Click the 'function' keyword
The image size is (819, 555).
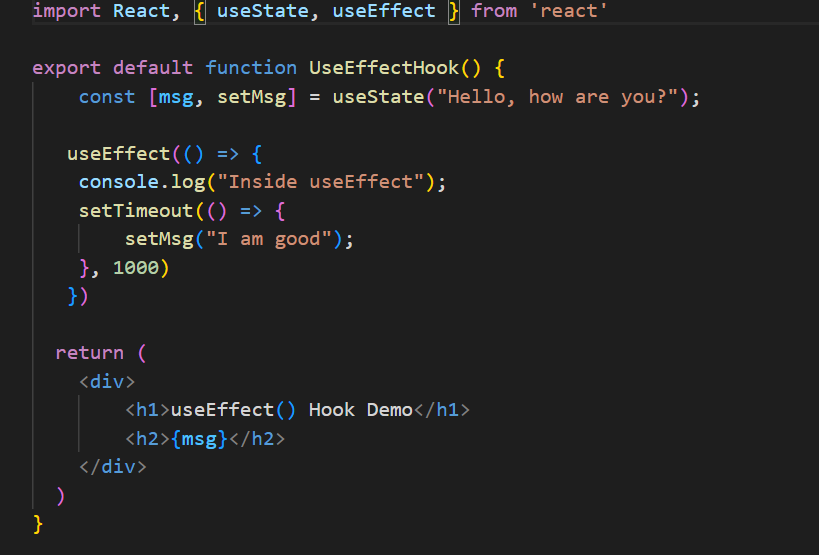click(251, 68)
